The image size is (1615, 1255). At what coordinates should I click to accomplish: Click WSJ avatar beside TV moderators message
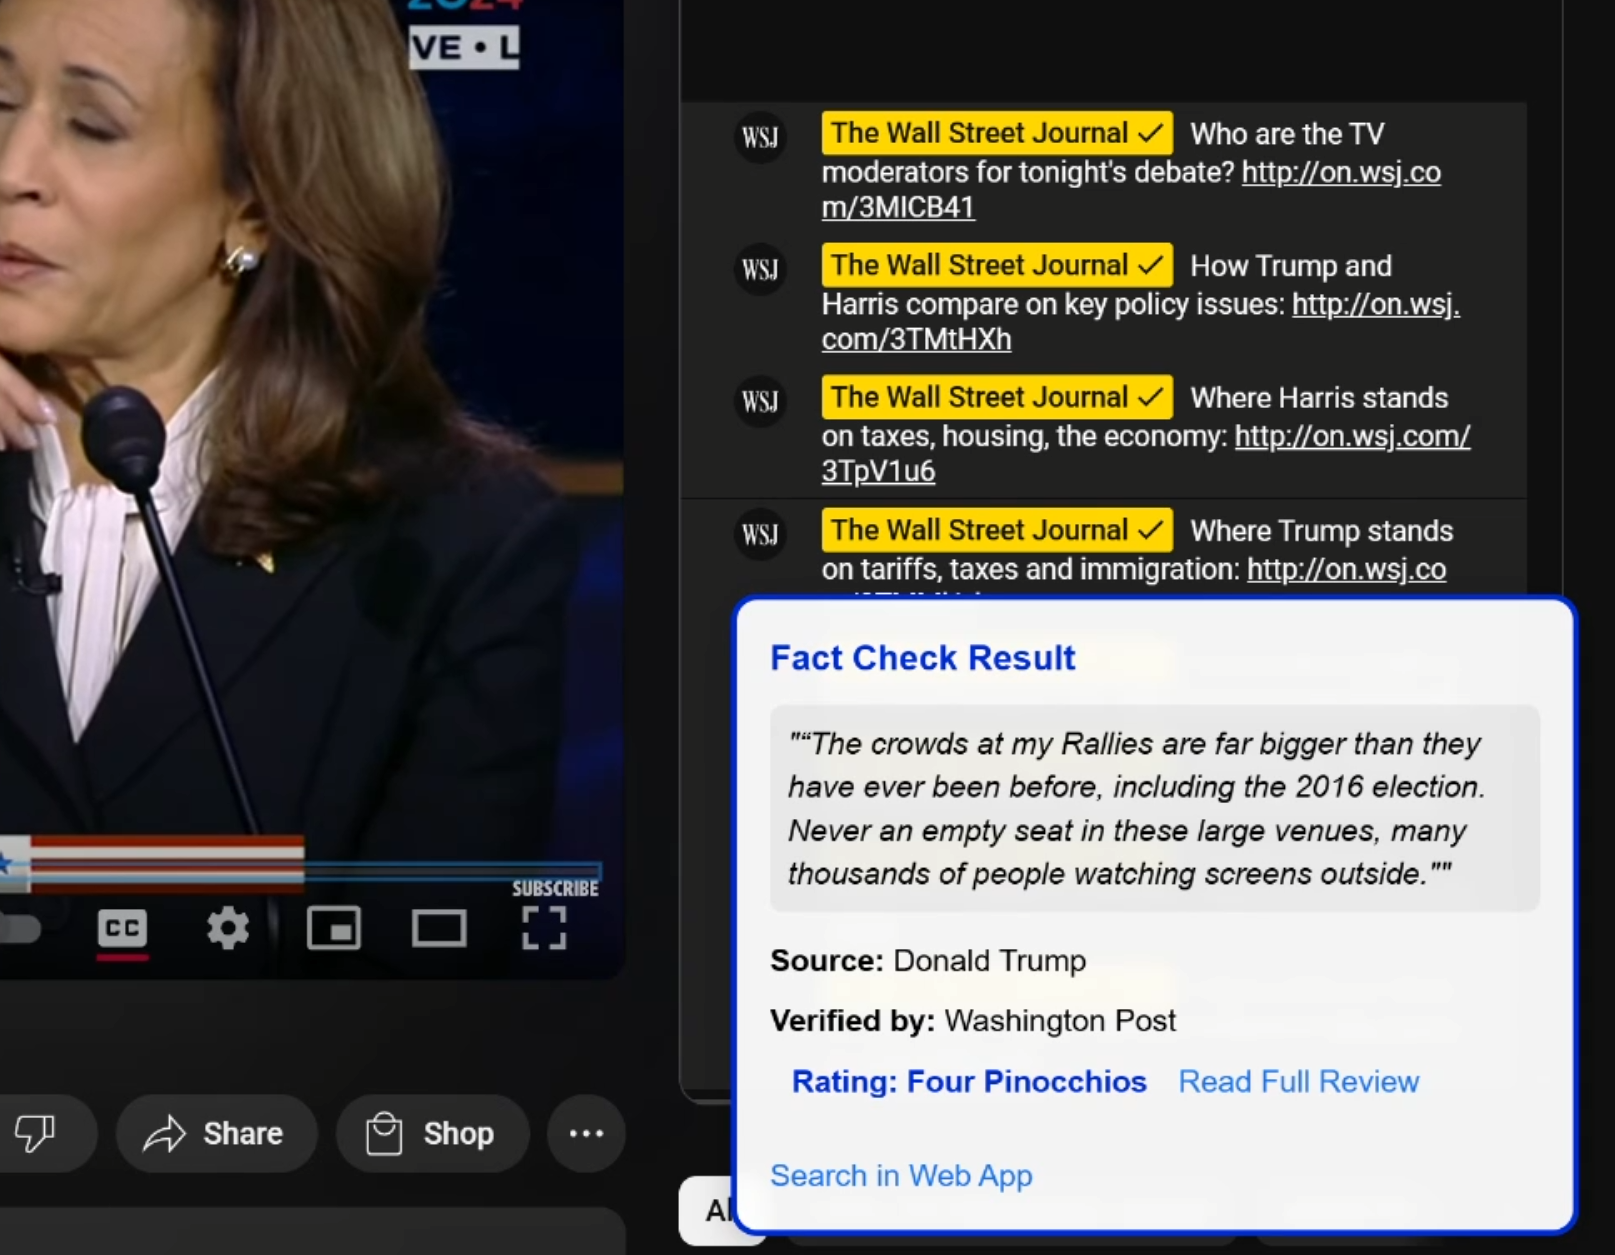(x=760, y=137)
